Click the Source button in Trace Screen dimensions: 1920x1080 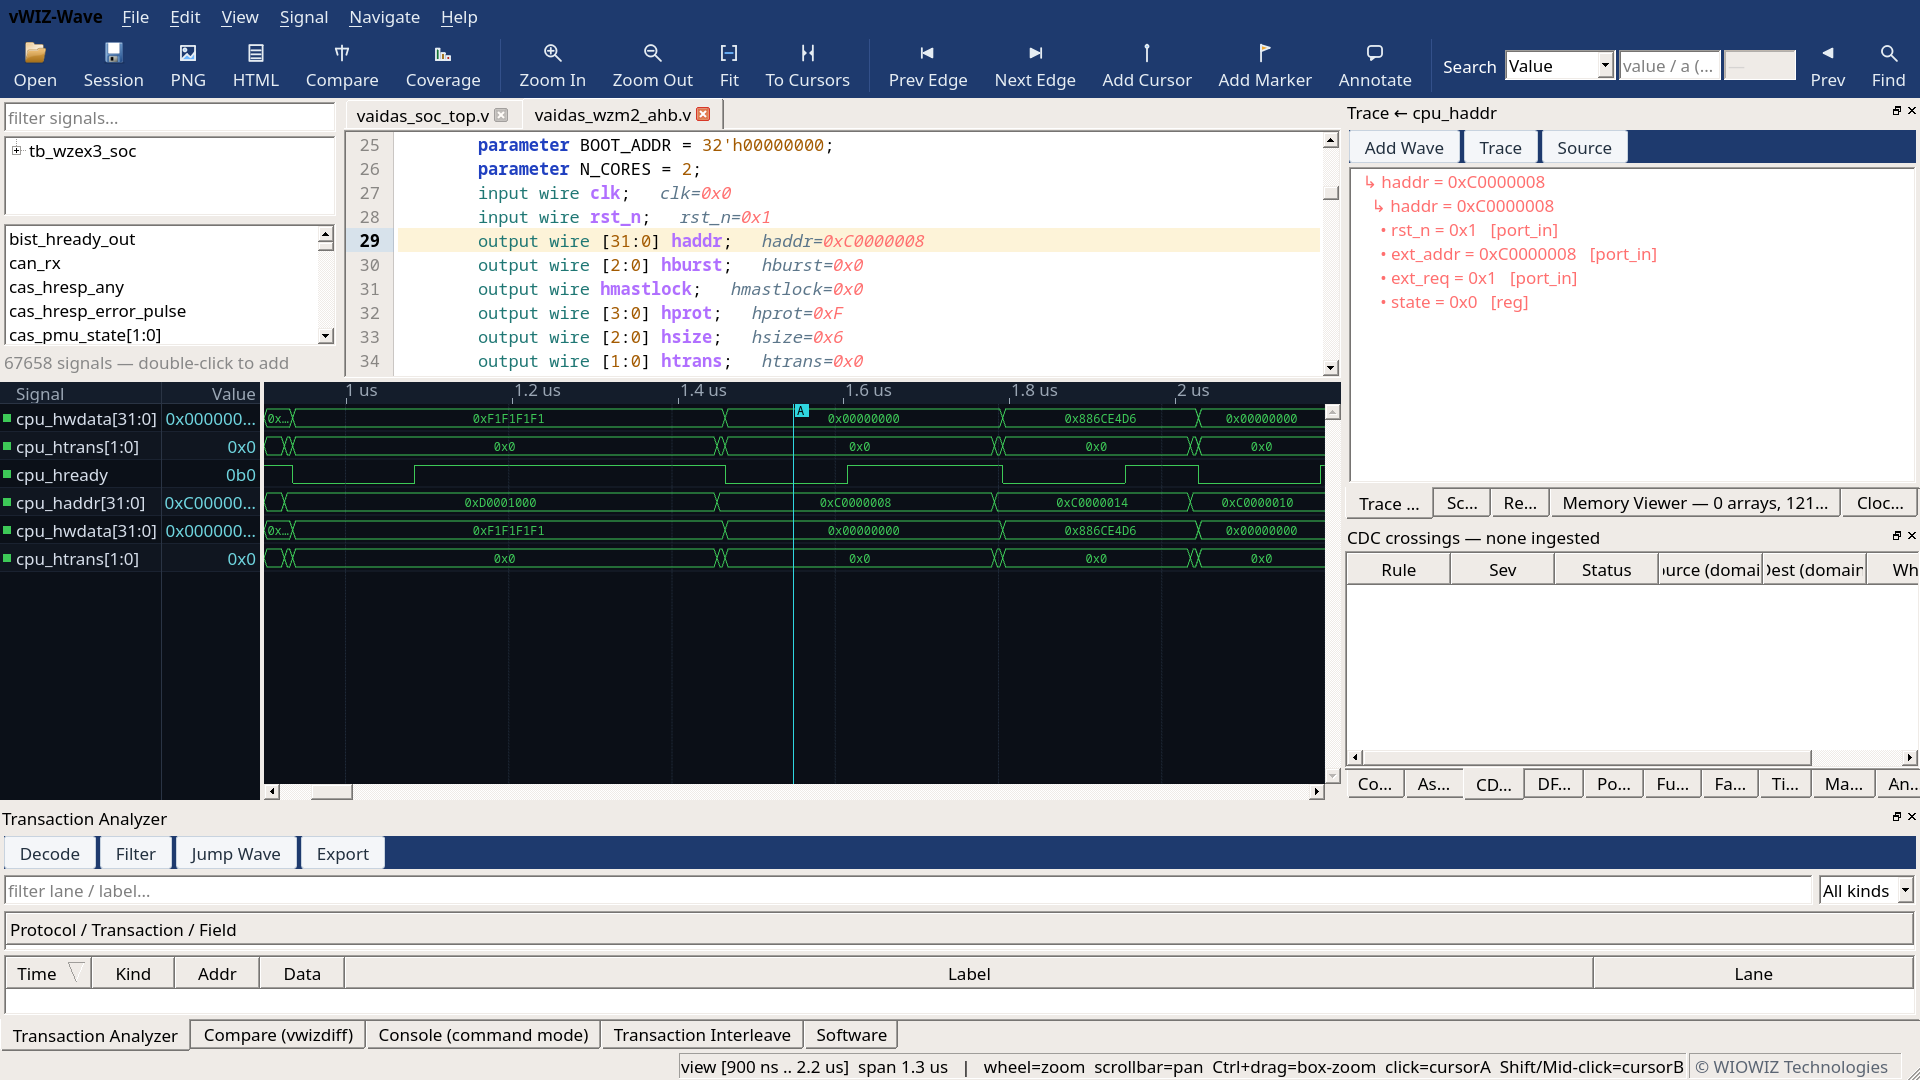1584,148
